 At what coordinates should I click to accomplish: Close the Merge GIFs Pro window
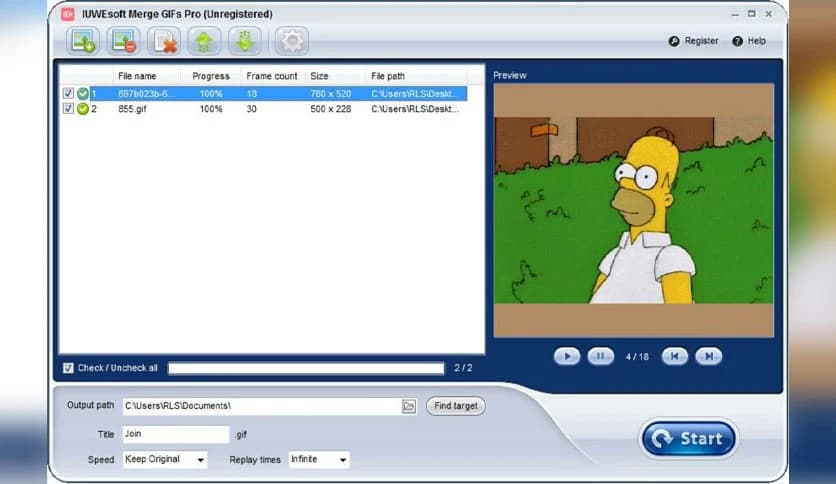(769, 14)
